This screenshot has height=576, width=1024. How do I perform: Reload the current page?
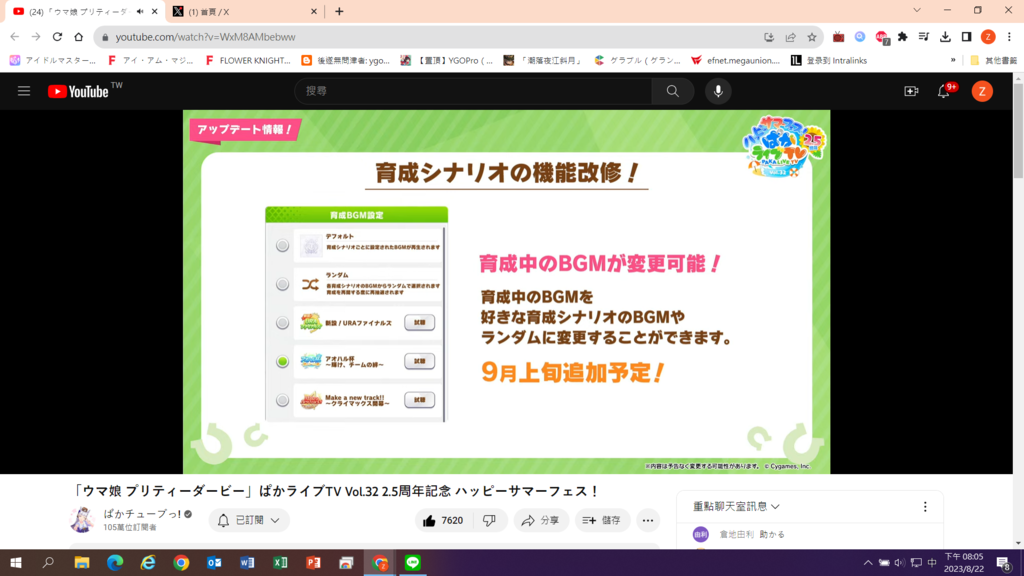coord(57,37)
